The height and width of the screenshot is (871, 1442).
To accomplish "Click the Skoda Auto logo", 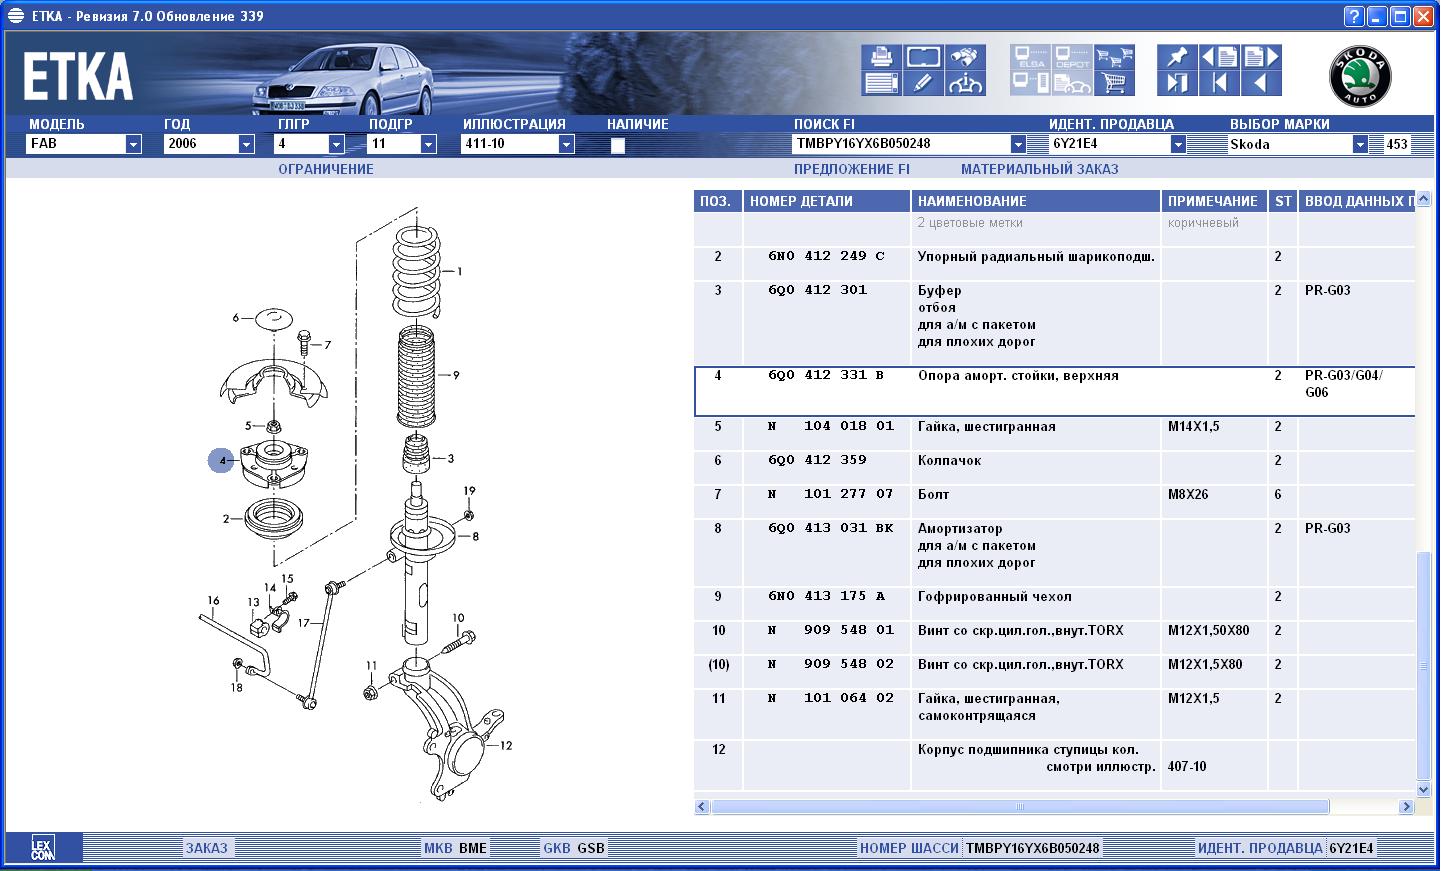I will pyautogui.click(x=1359, y=77).
